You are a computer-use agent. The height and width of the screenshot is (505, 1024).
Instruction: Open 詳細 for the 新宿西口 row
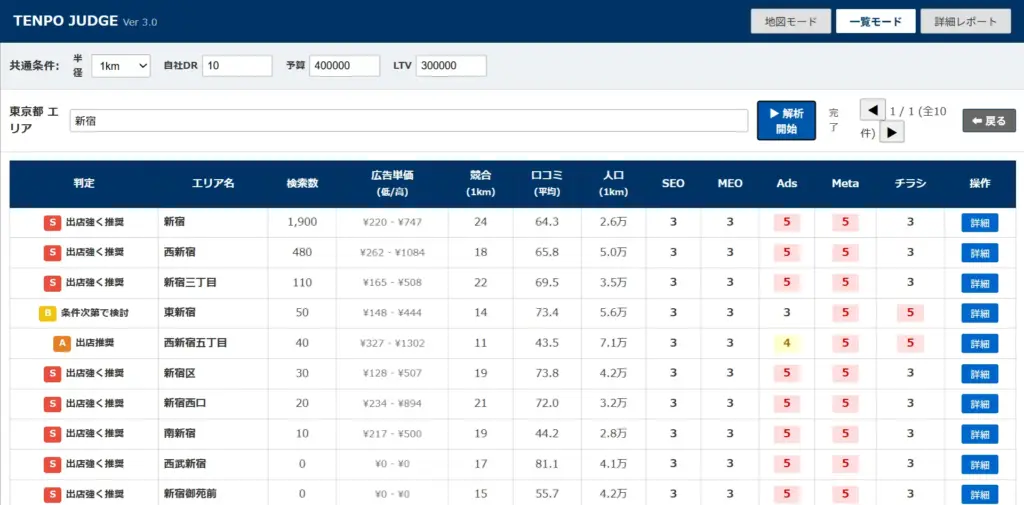point(979,404)
